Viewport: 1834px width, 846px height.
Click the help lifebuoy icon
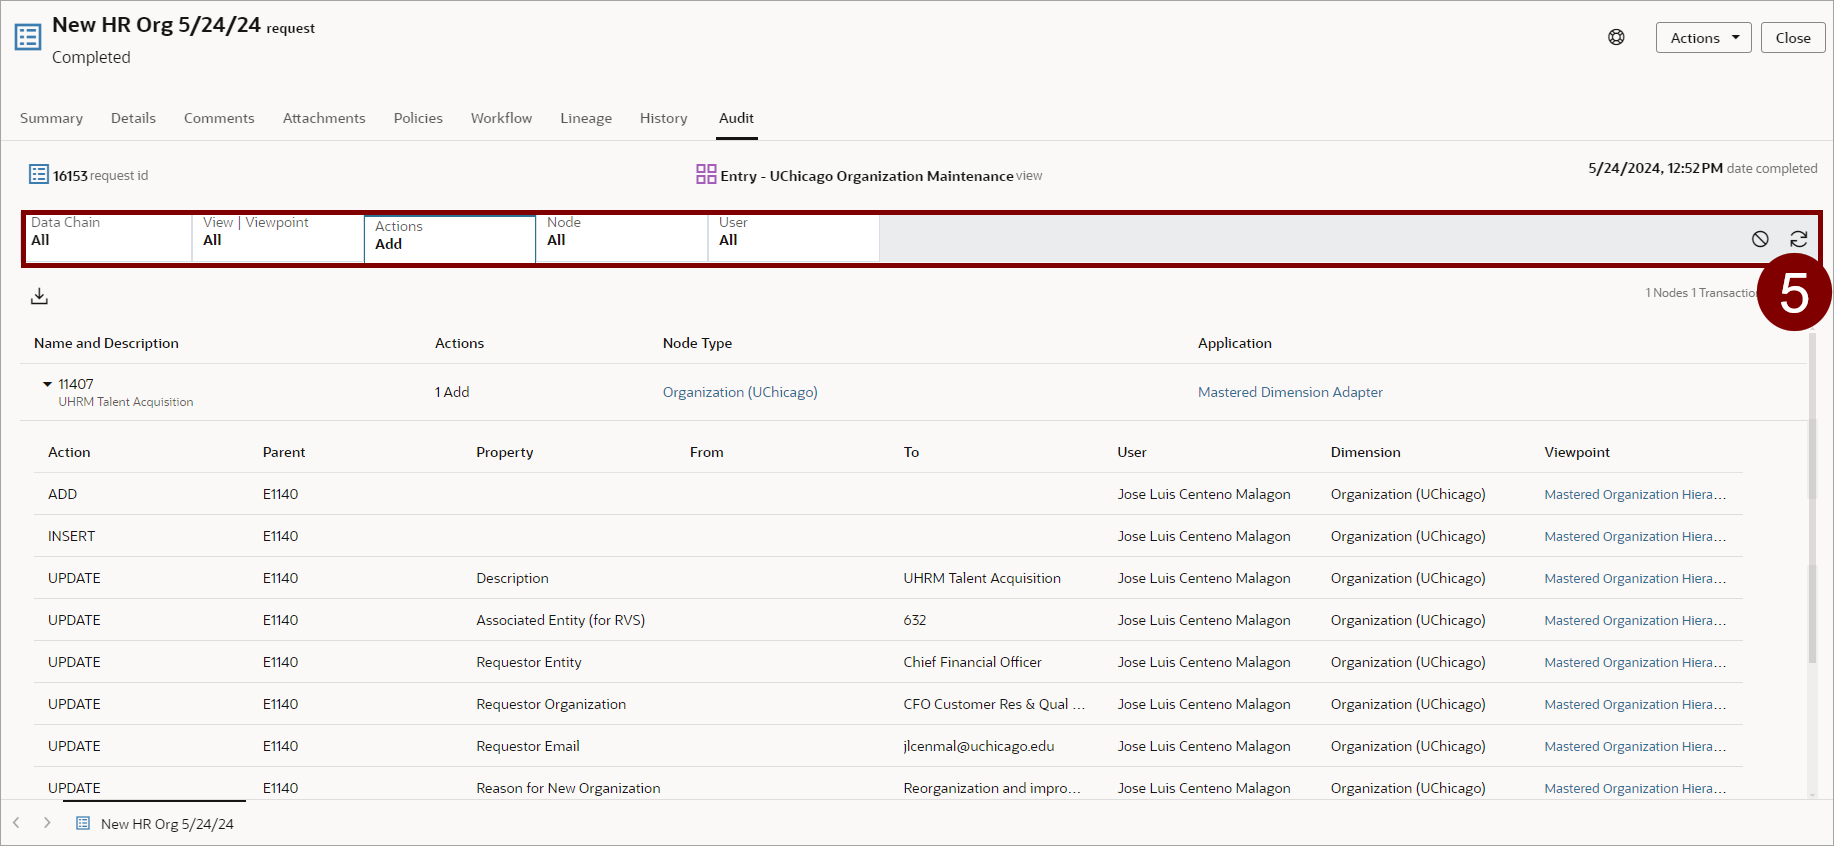click(x=1616, y=37)
